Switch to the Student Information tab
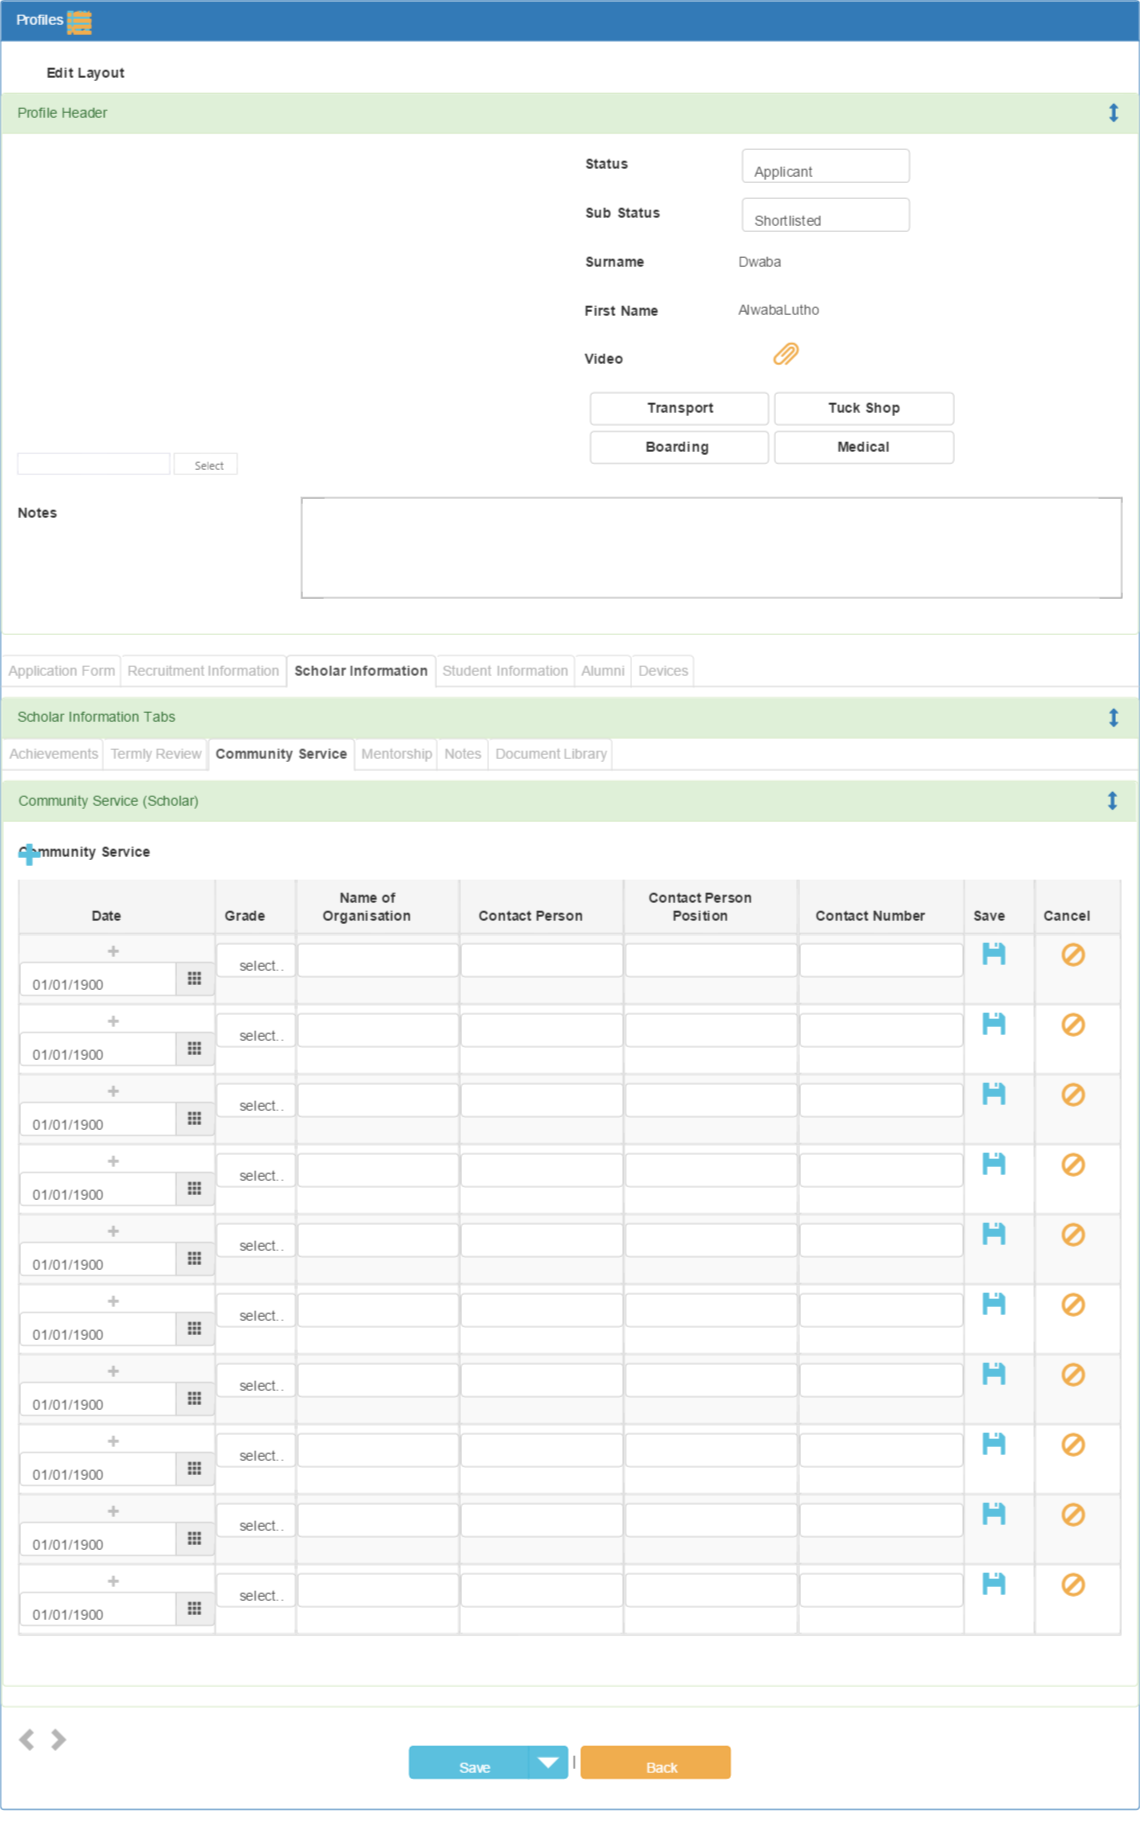1140x1830 pixels. (505, 671)
